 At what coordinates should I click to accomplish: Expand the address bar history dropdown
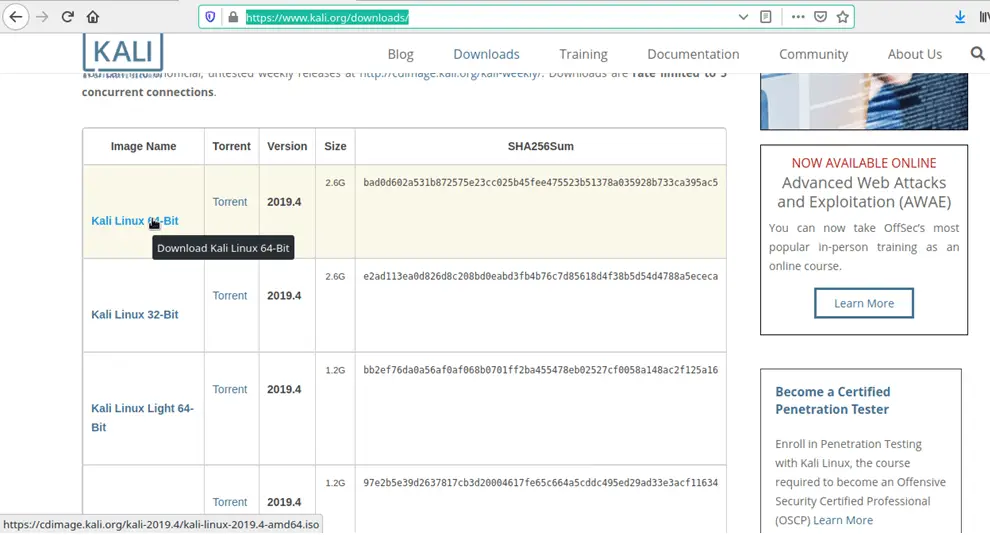743,17
